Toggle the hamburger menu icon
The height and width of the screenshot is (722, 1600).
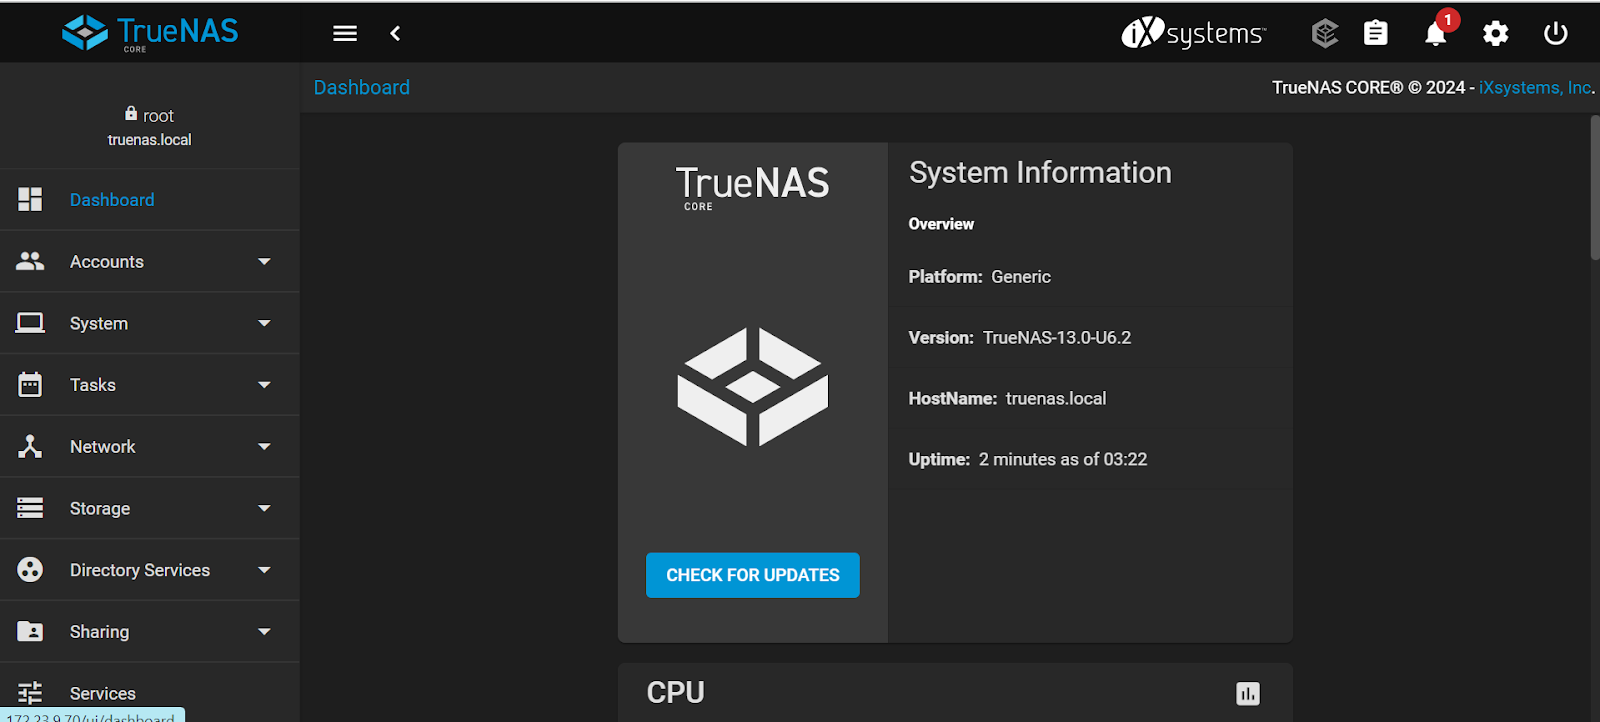(345, 33)
